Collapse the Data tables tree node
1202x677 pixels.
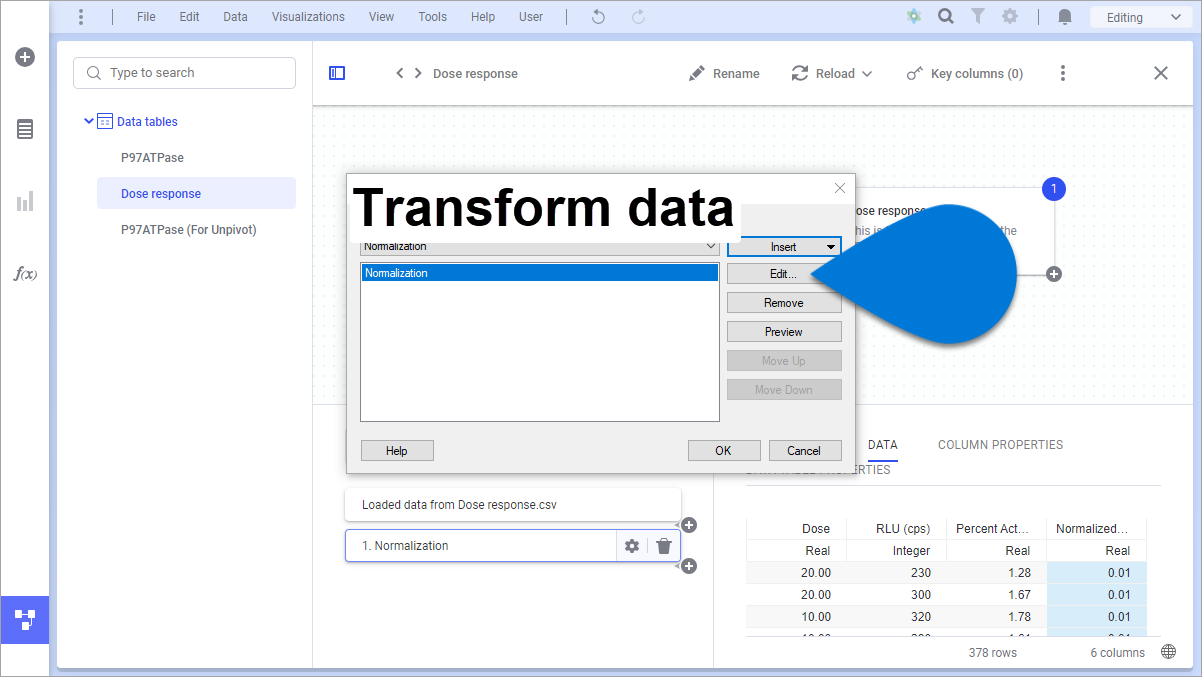[x=89, y=121]
